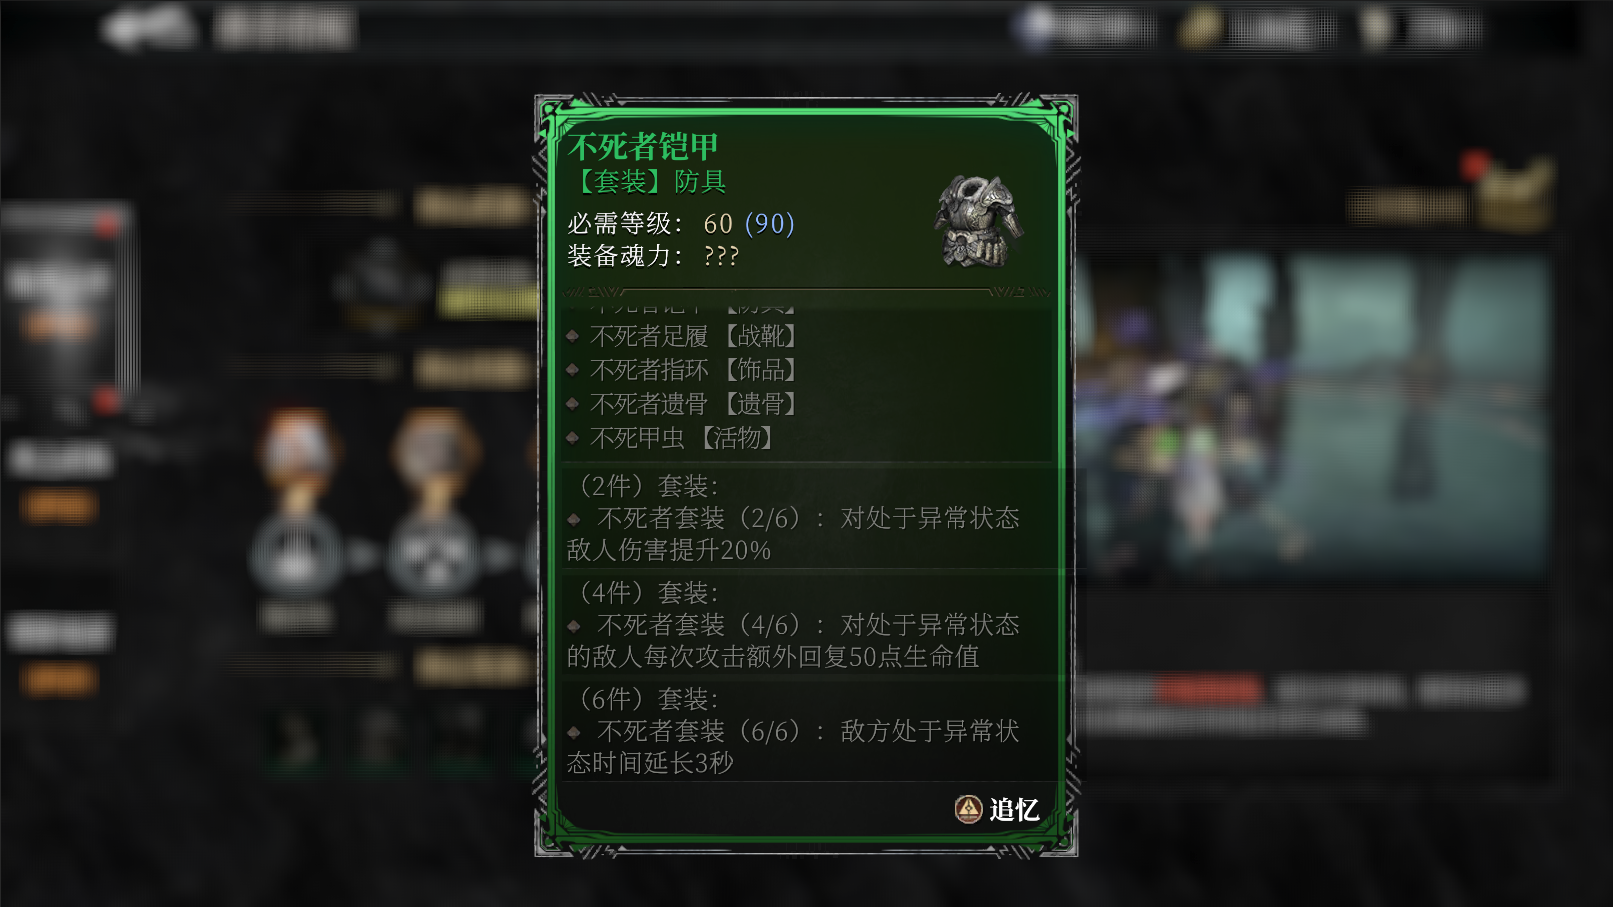Click the blurred orb currency icon at top
Screen dimensions: 1613x907
pos(1038,28)
